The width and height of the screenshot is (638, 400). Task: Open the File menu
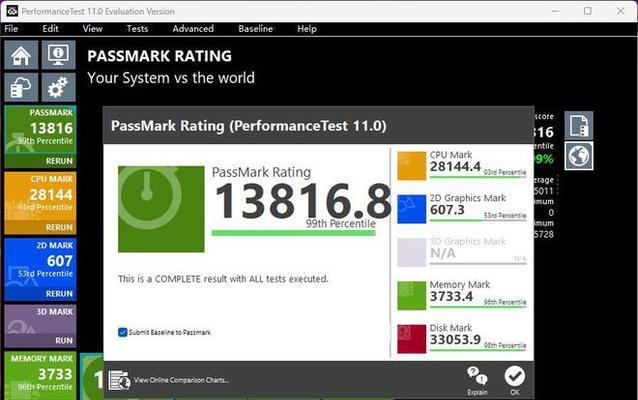[x=11, y=28]
